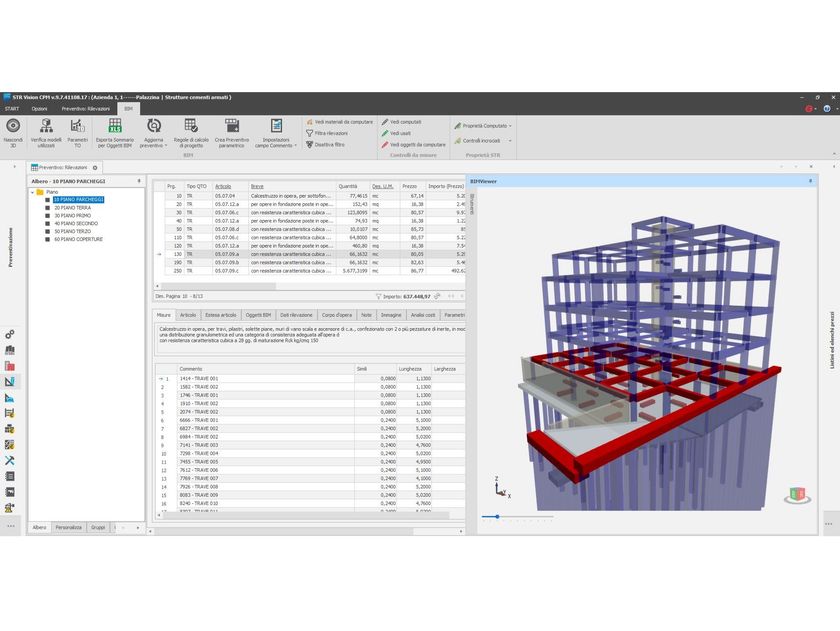Click the hammer and pick sidebar icon
Image resolution: width=840 pixels, height=631 pixels.
click(10, 460)
